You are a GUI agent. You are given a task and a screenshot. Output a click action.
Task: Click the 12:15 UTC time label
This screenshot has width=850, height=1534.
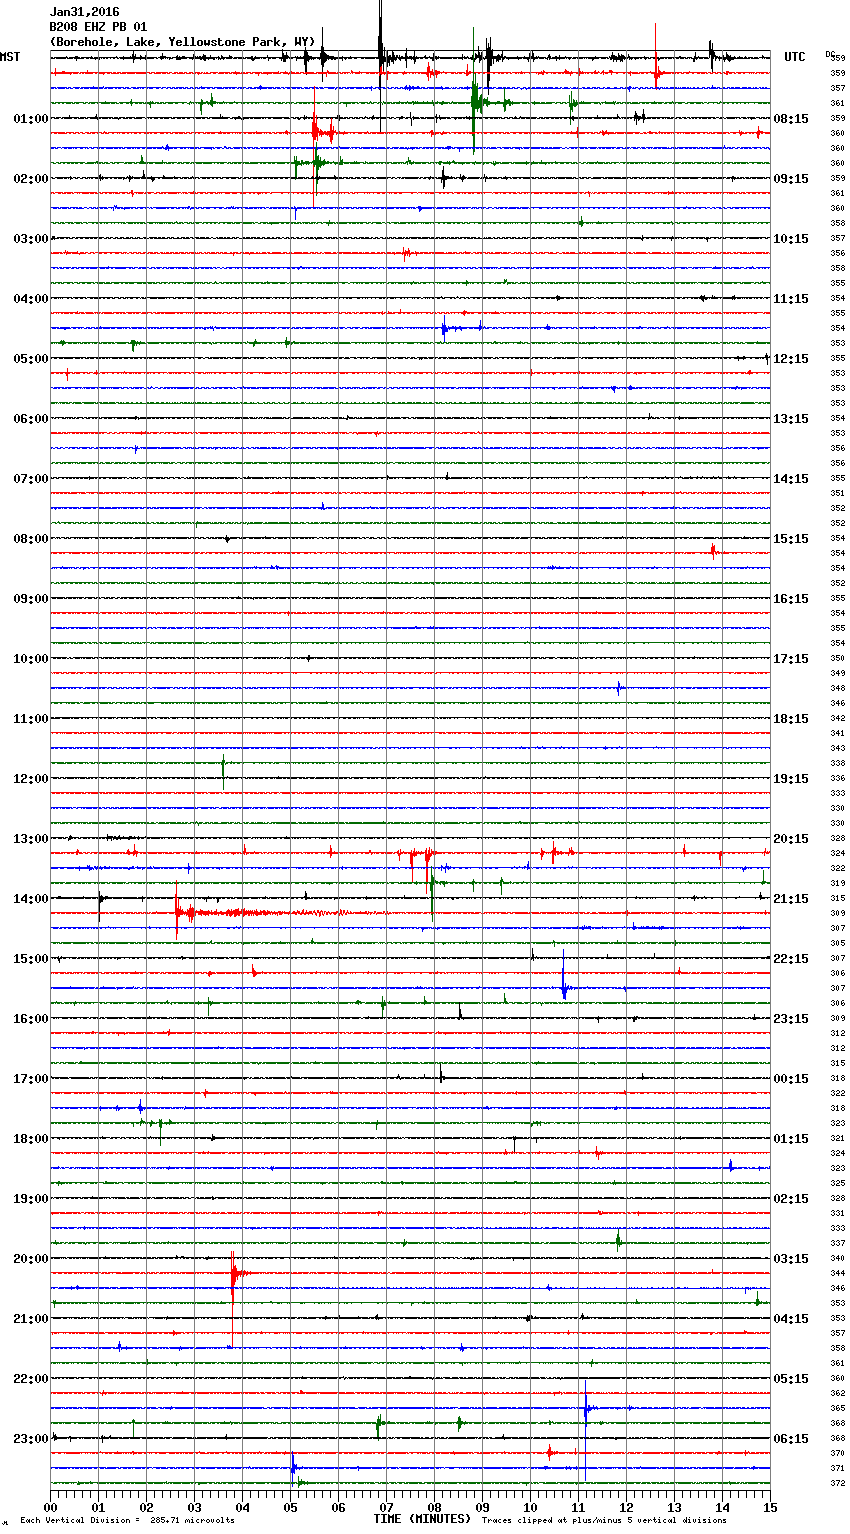click(791, 359)
